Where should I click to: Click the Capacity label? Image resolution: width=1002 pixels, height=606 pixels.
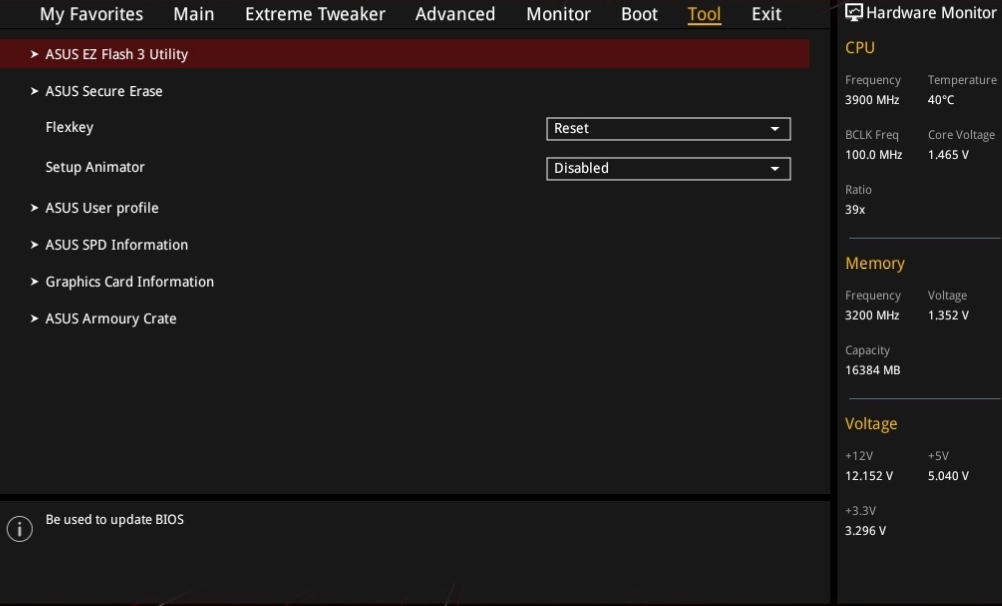tap(867, 351)
